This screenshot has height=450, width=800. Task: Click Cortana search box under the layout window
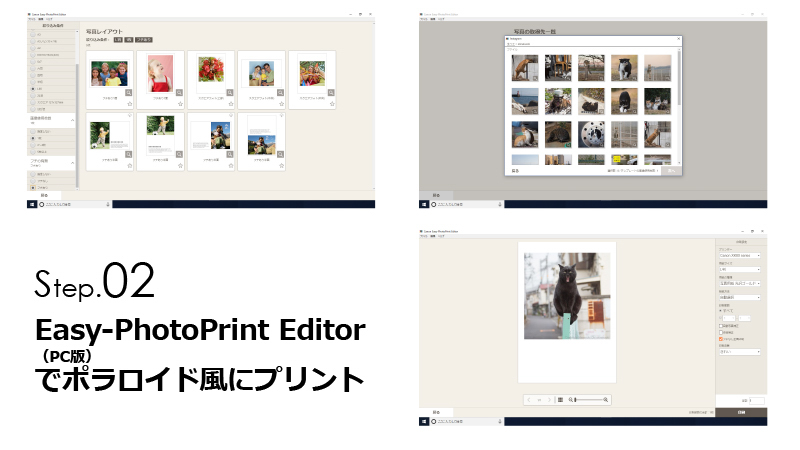tap(74, 204)
